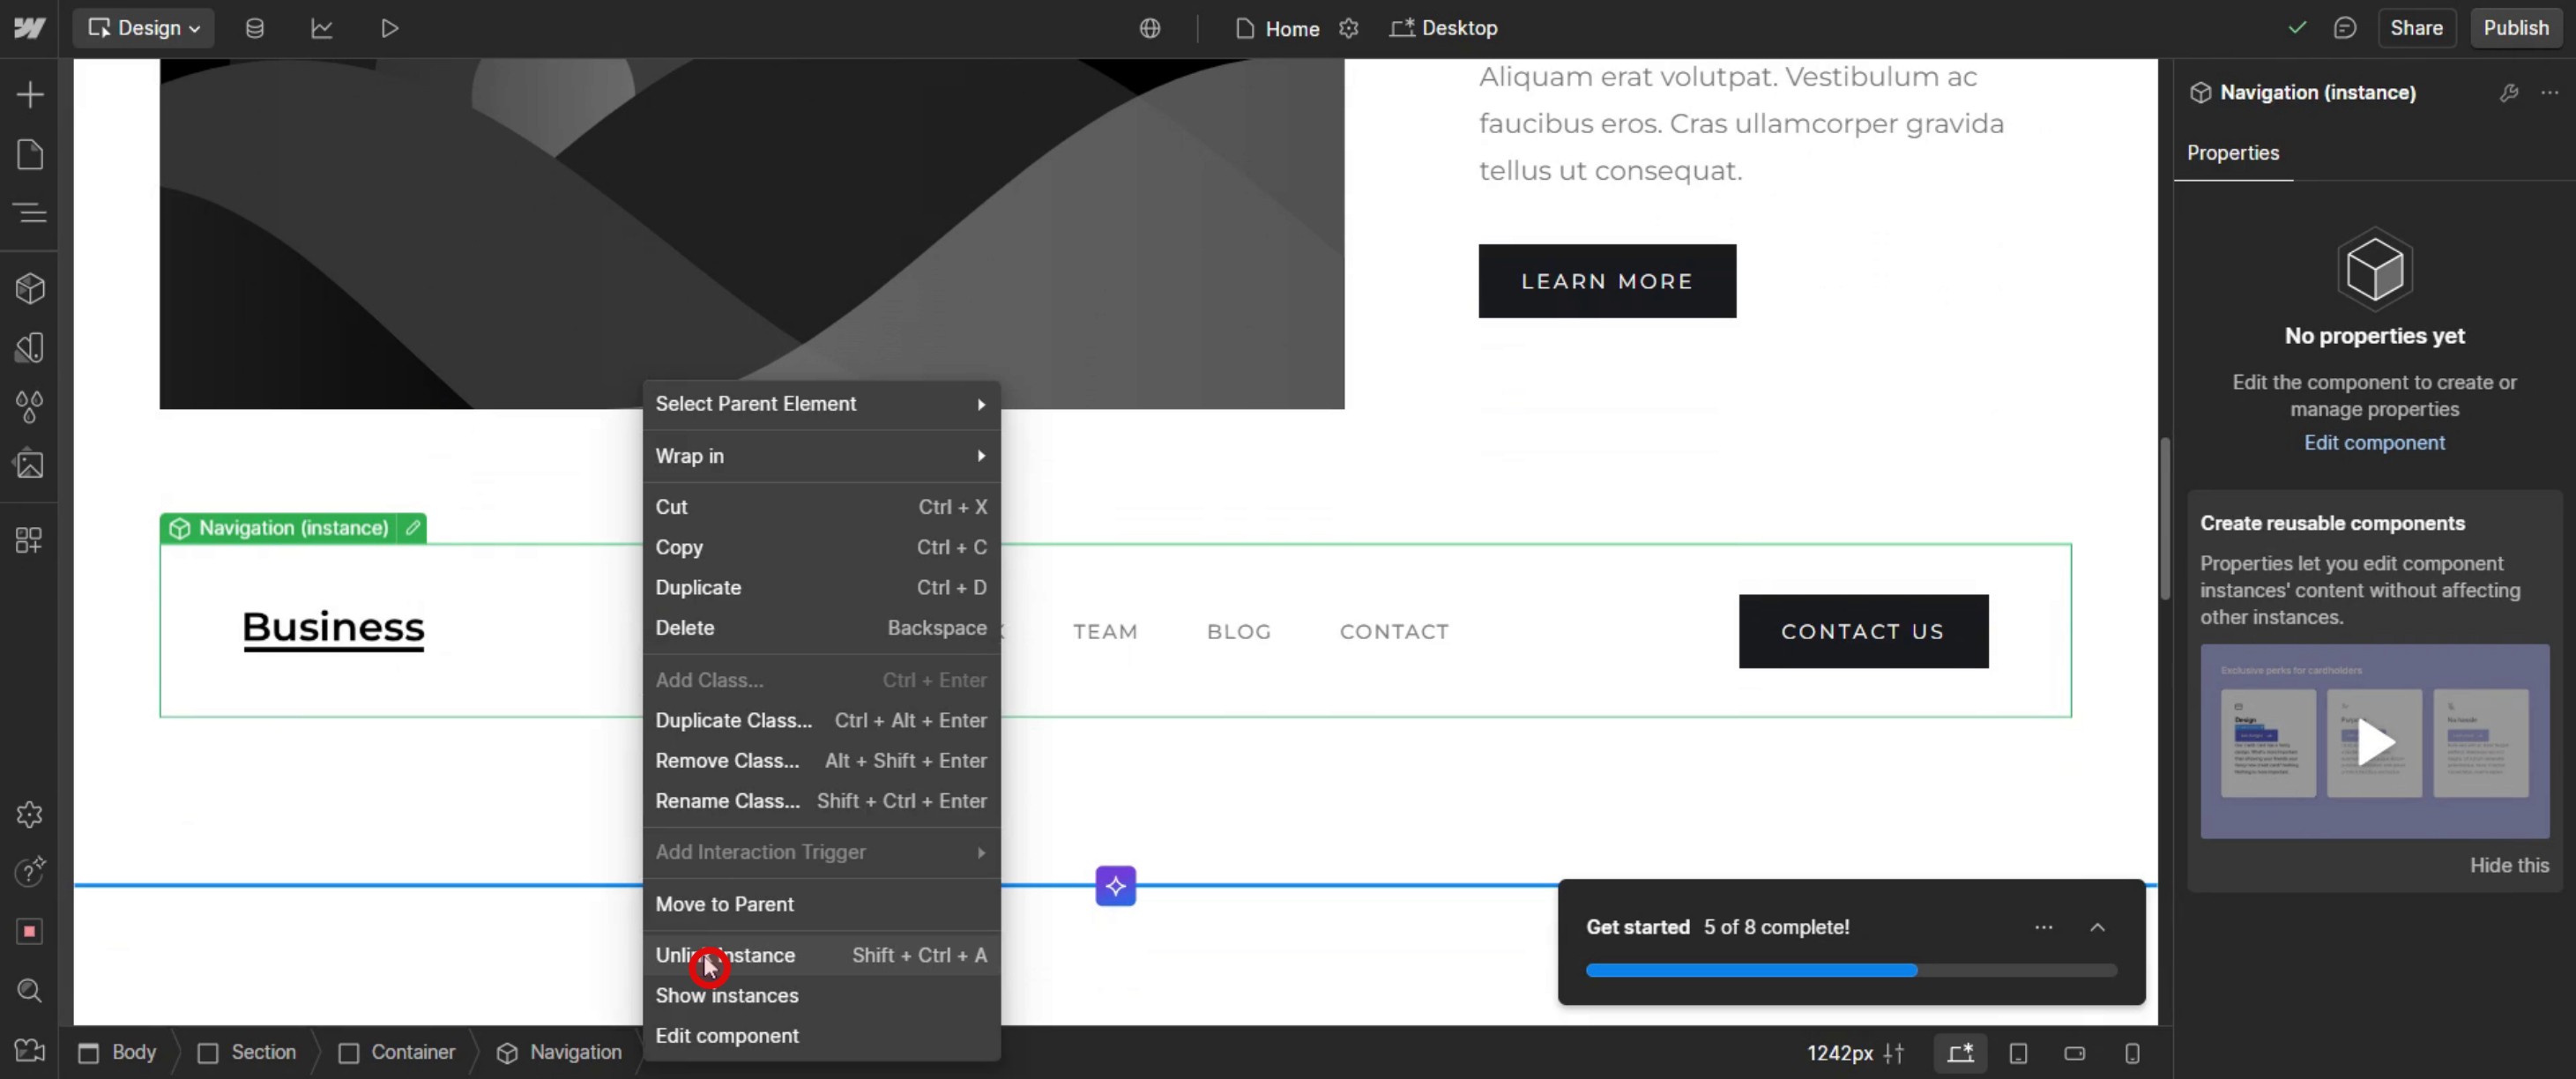This screenshot has height=1079, width=2576.
Task: Open CMS database icon in top bar
Action: [255, 28]
